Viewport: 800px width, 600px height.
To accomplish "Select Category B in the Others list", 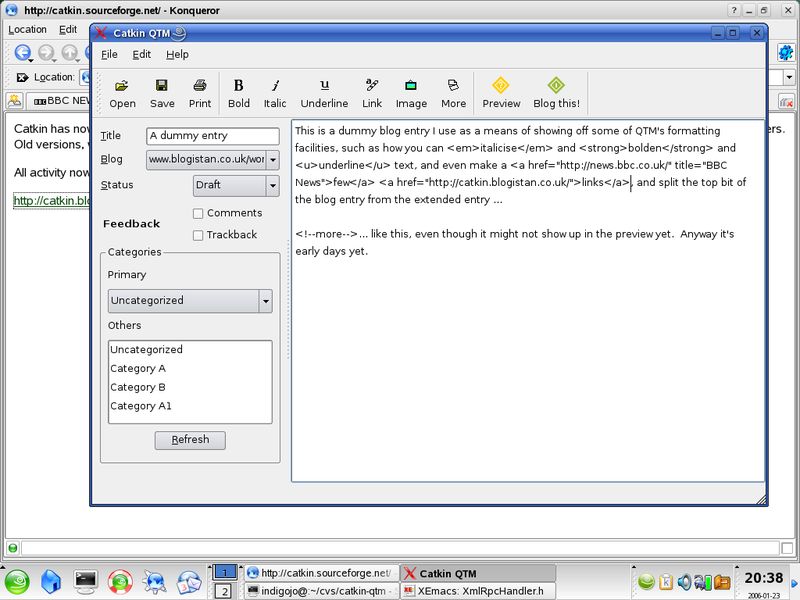I will pyautogui.click(x=190, y=388).
